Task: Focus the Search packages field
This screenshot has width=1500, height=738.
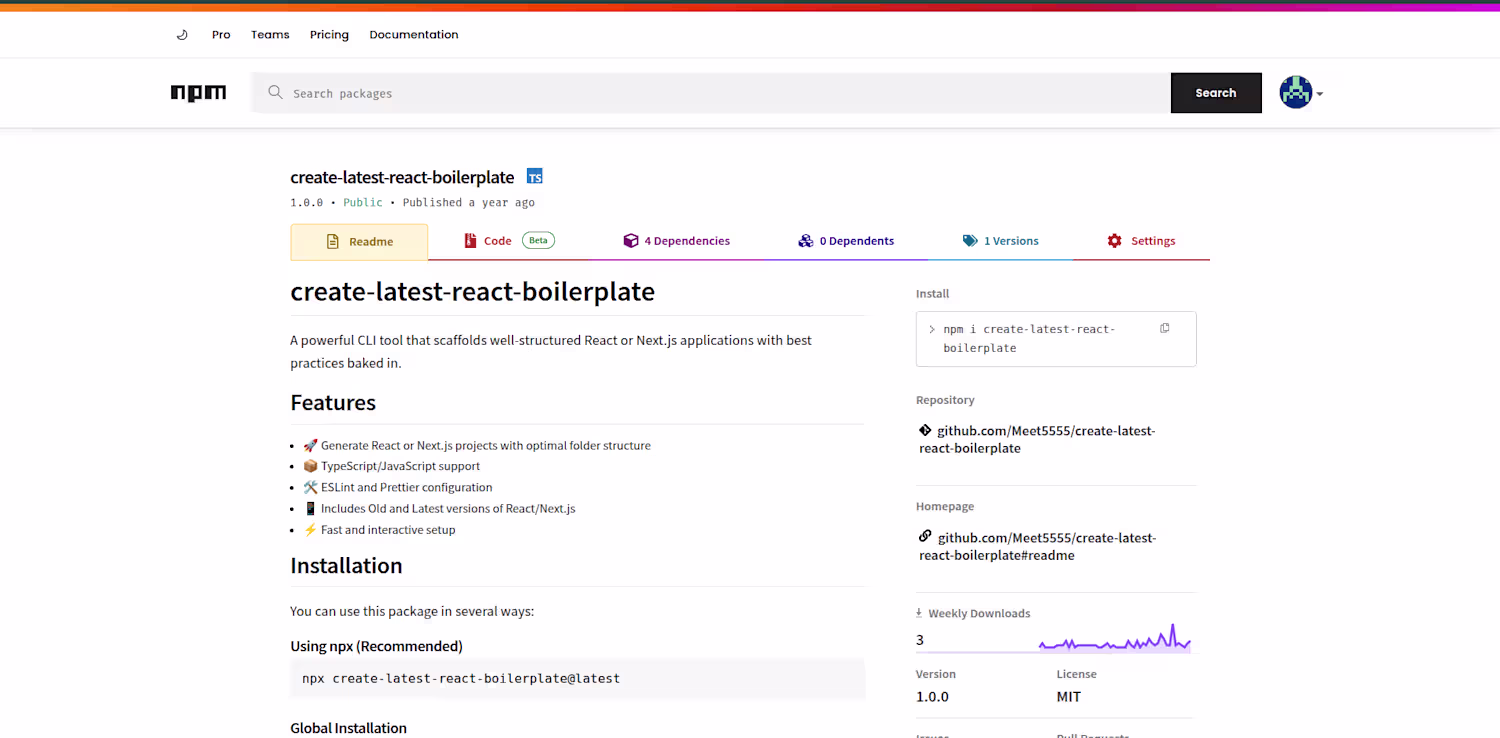Action: click(728, 93)
